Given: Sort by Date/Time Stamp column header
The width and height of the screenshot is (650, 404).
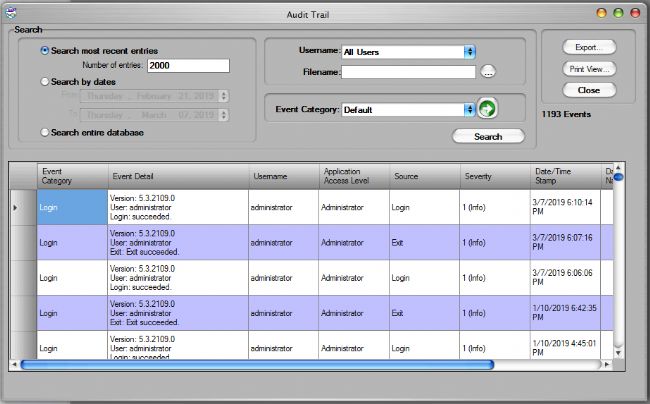Looking at the screenshot, I should point(565,176).
